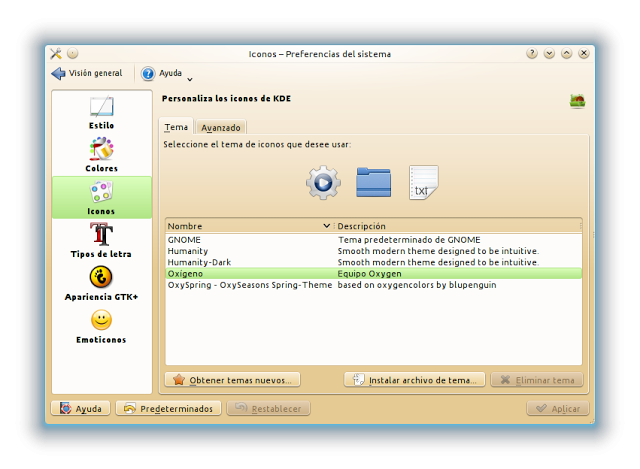
Task: Select the OxySpring Spring-Theme row
Action: click(250, 285)
